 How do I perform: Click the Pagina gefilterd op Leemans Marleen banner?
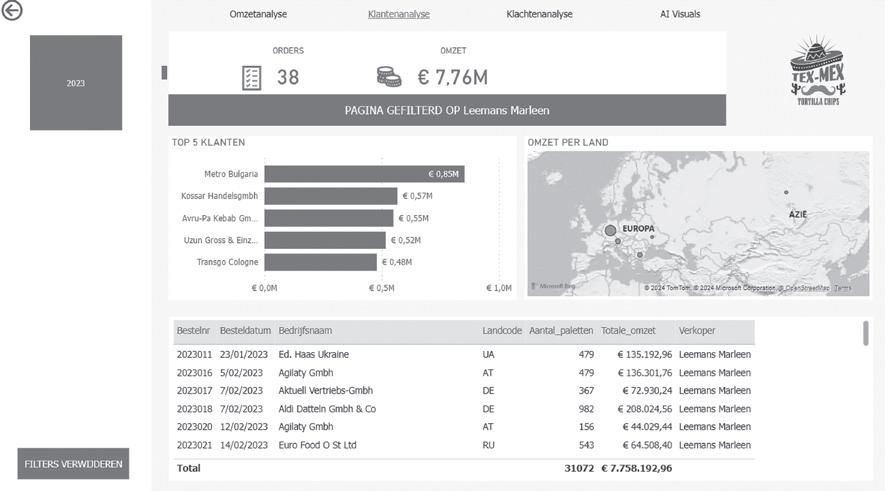pos(447,110)
